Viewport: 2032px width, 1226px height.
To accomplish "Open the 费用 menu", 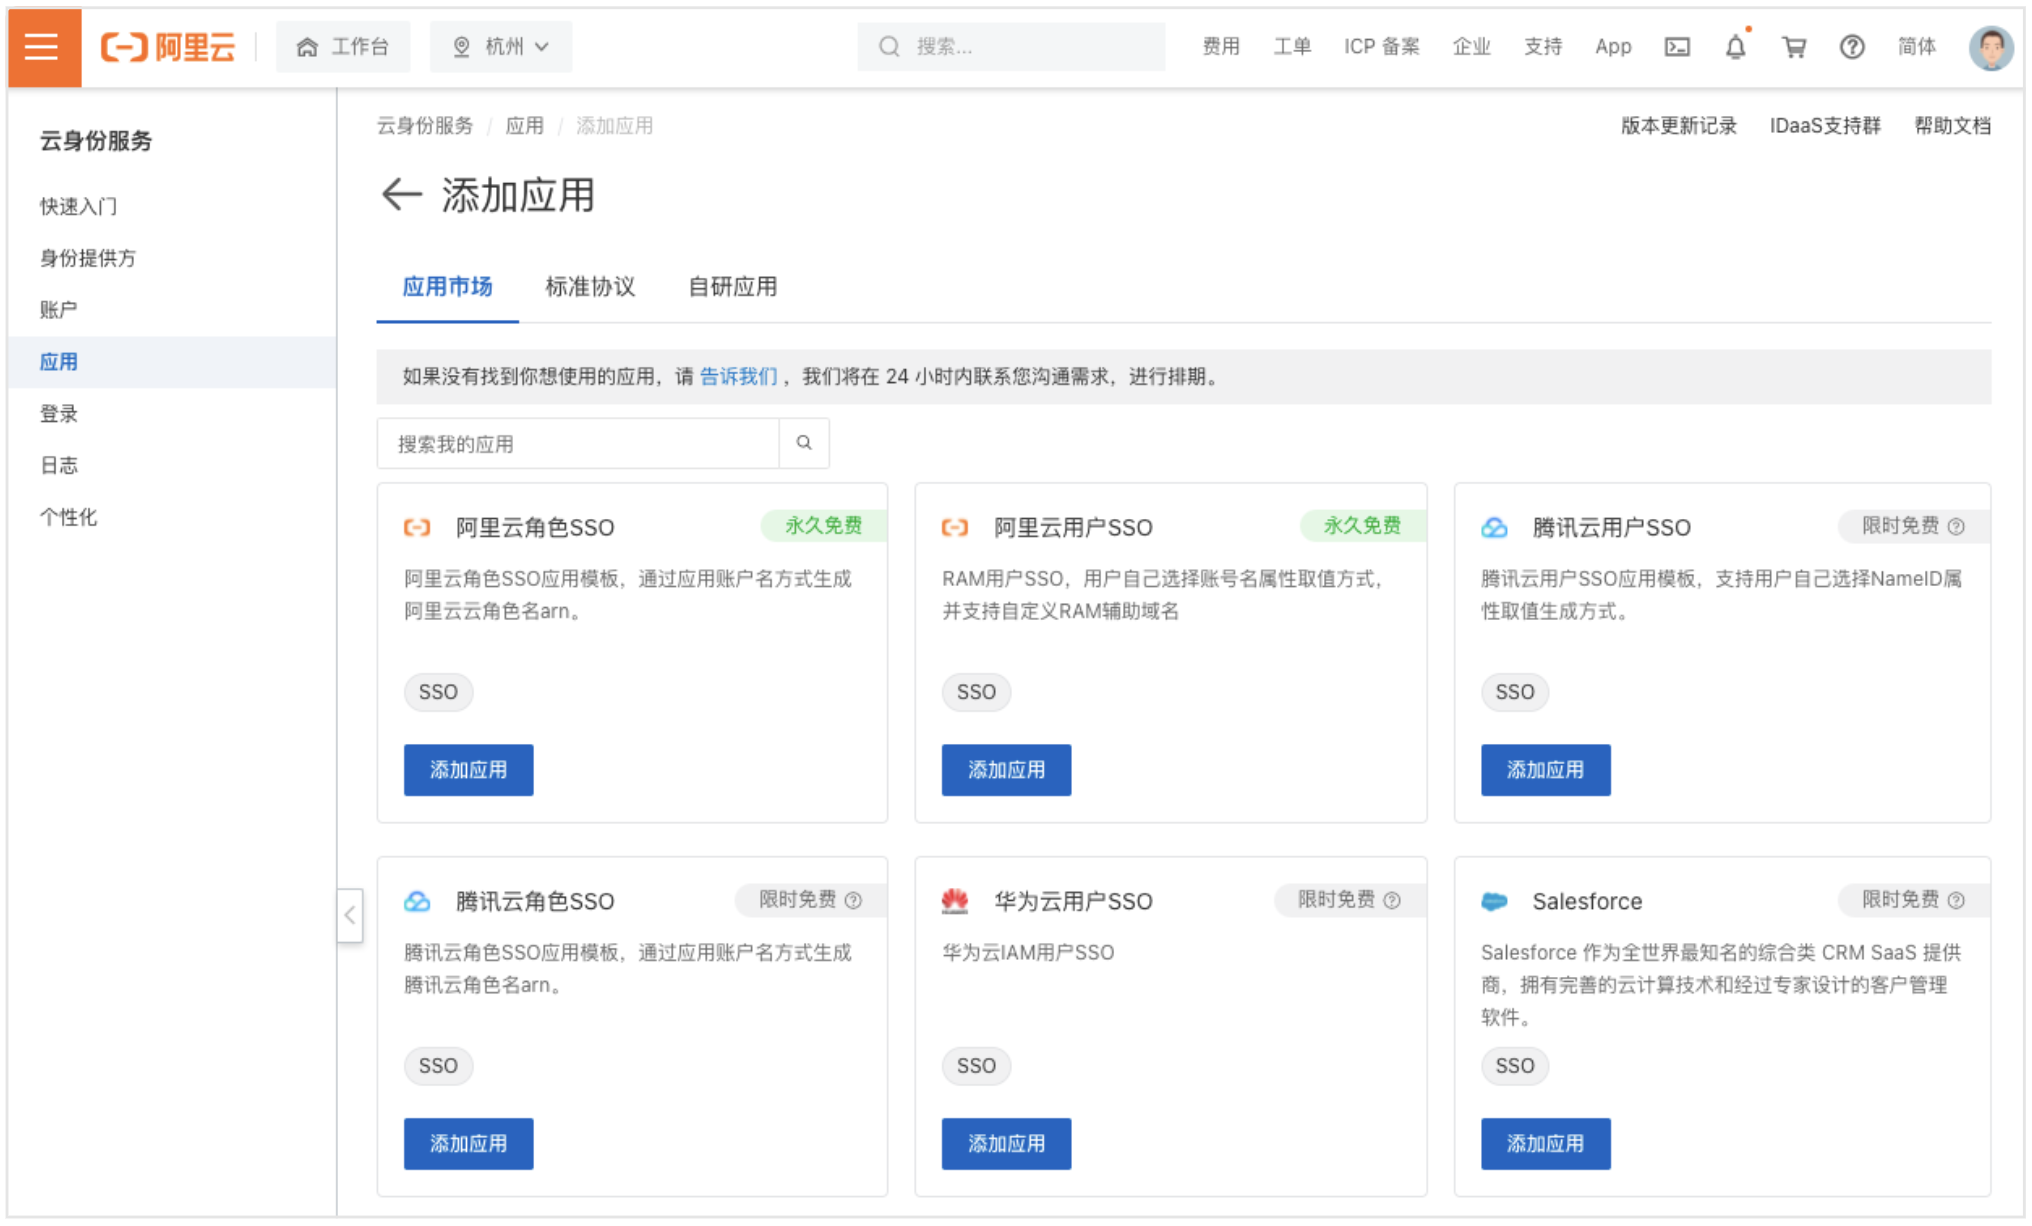I will tap(1221, 47).
